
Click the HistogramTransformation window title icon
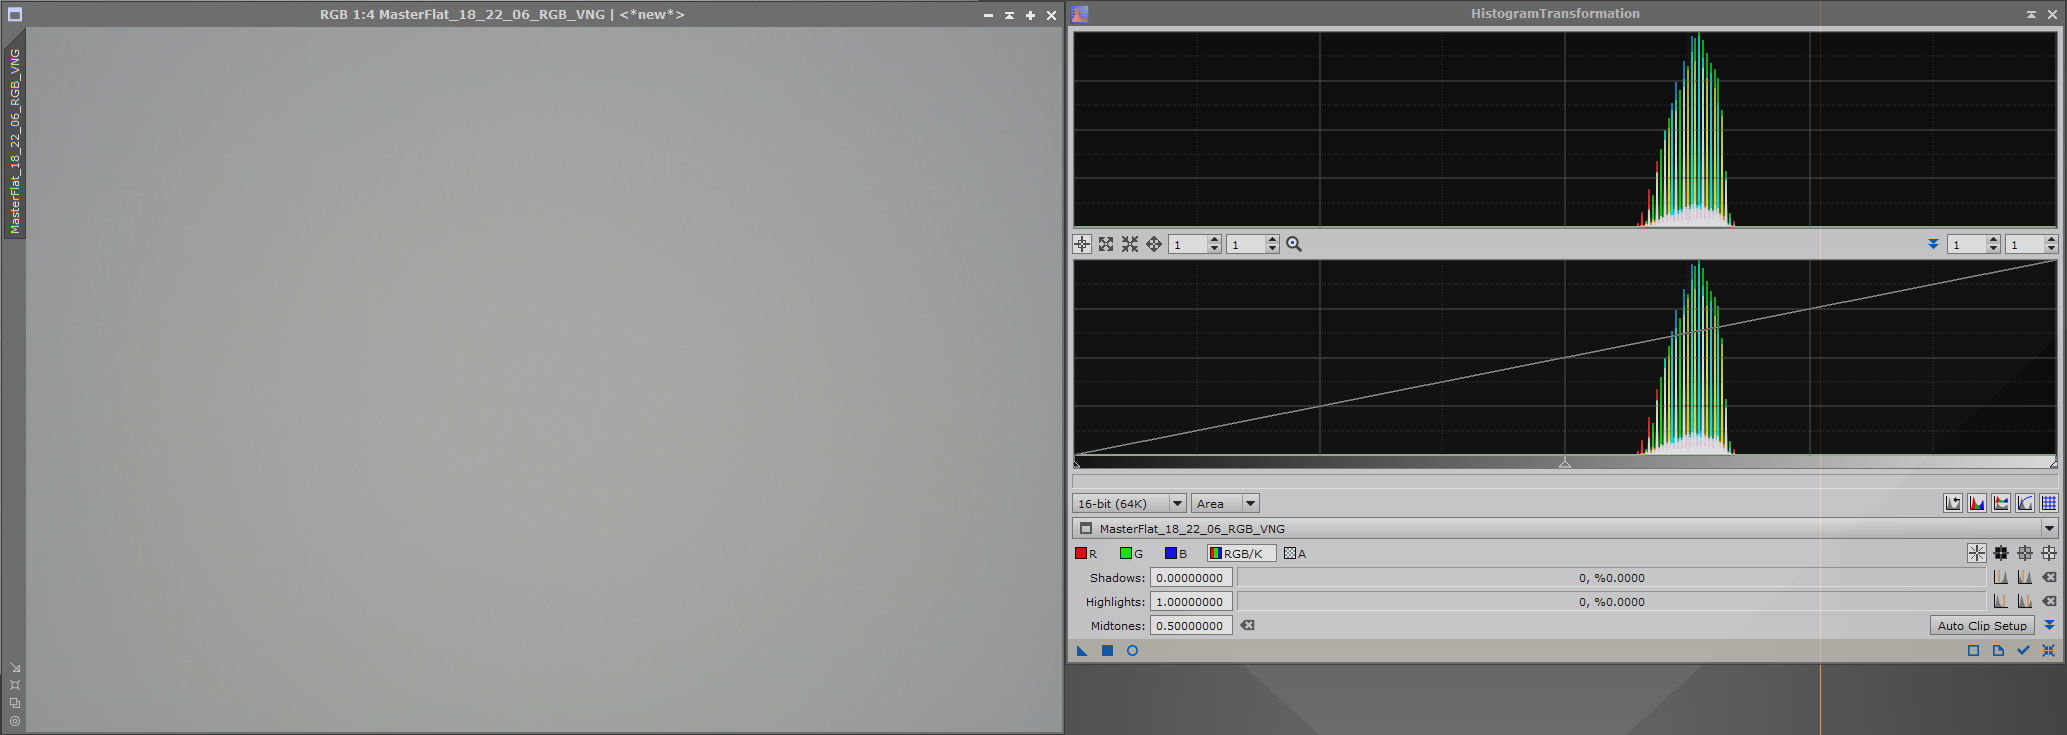[x=1080, y=14]
